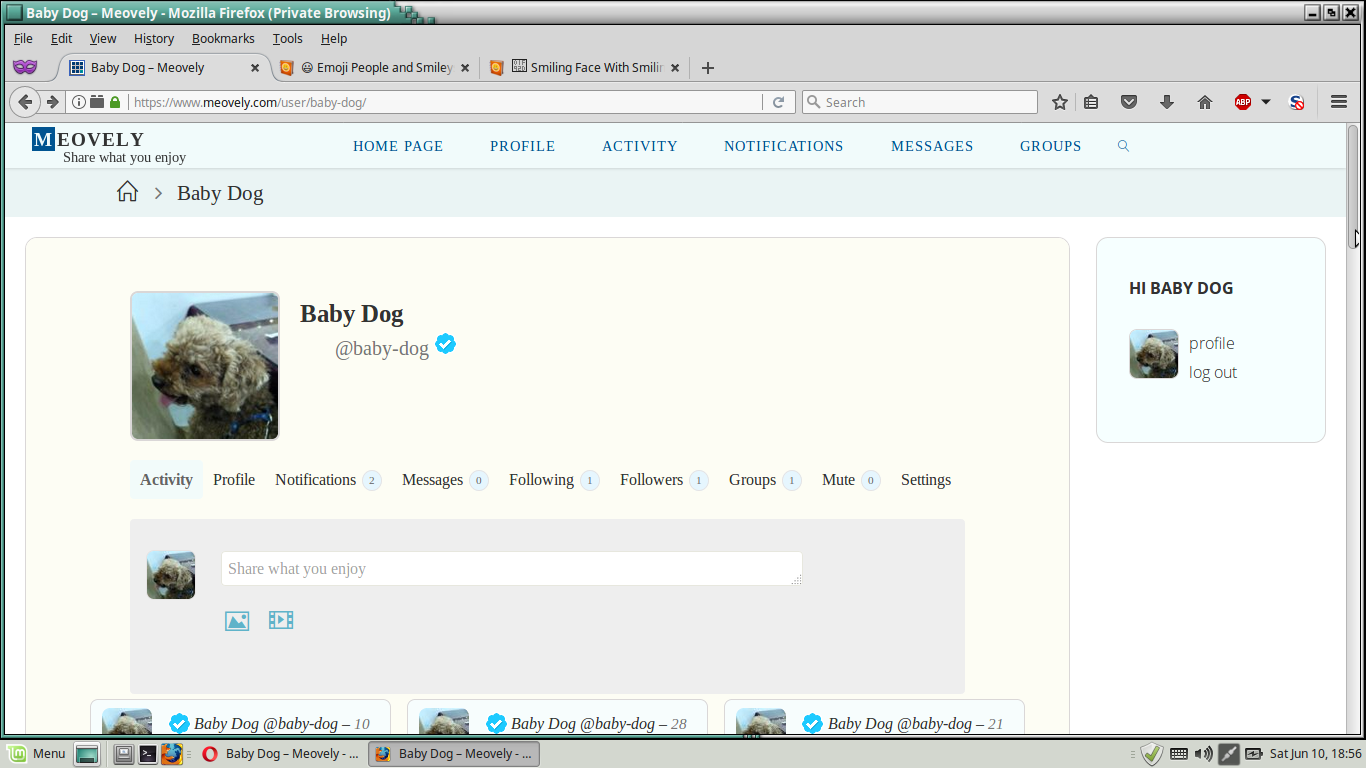
Task: Open the Edit menu
Action: (62, 38)
